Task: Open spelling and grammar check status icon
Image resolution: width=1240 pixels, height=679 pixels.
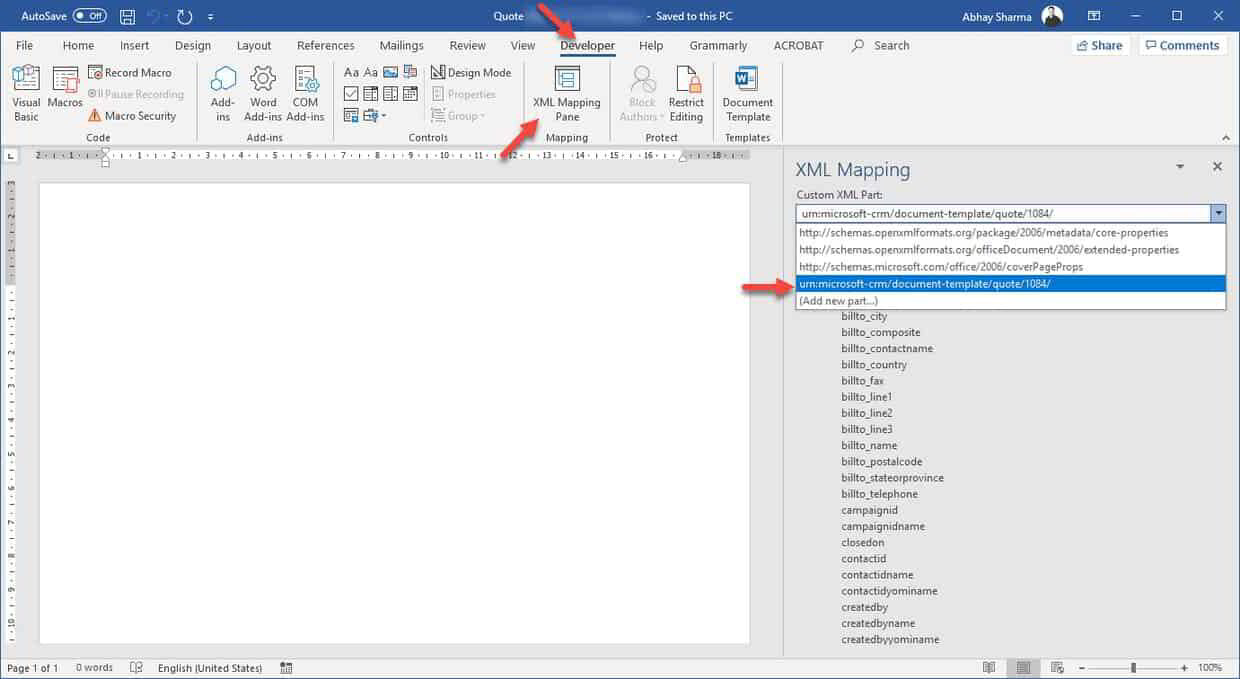Action: click(137, 668)
